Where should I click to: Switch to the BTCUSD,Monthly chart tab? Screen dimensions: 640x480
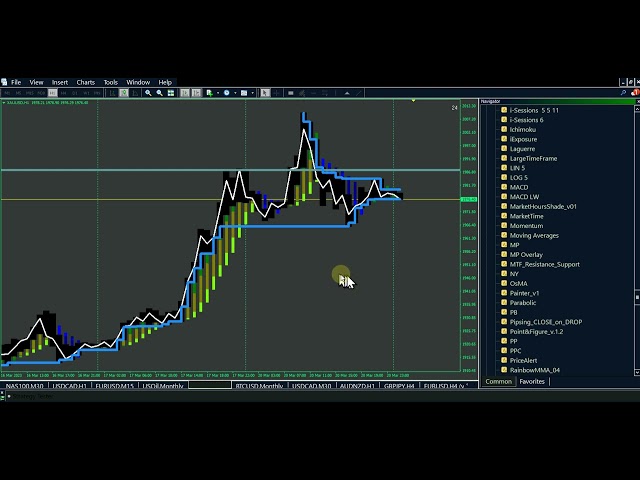point(257,386)
